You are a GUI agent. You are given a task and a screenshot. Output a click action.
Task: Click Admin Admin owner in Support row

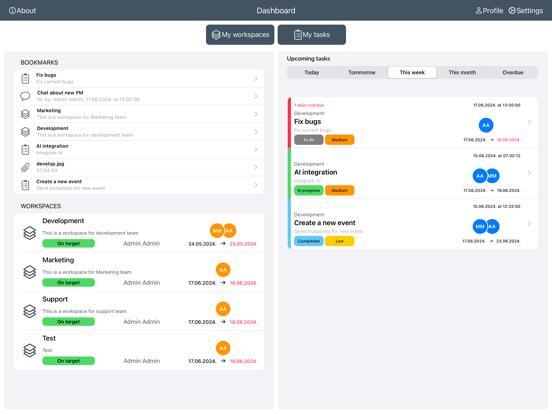142,322
